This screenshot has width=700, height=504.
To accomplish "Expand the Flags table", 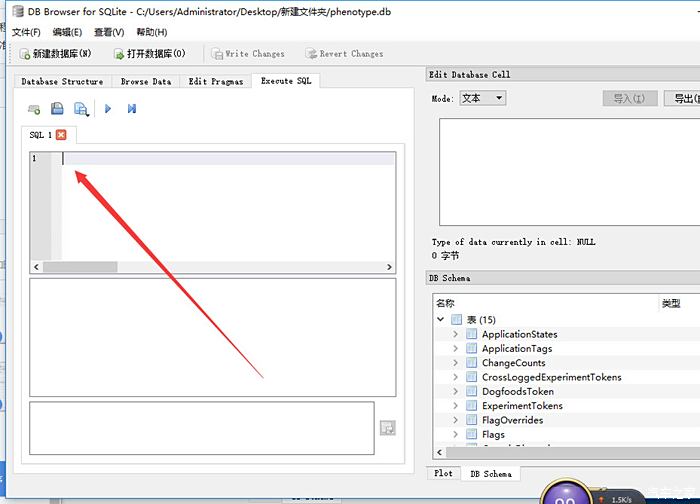I will 455,434.
